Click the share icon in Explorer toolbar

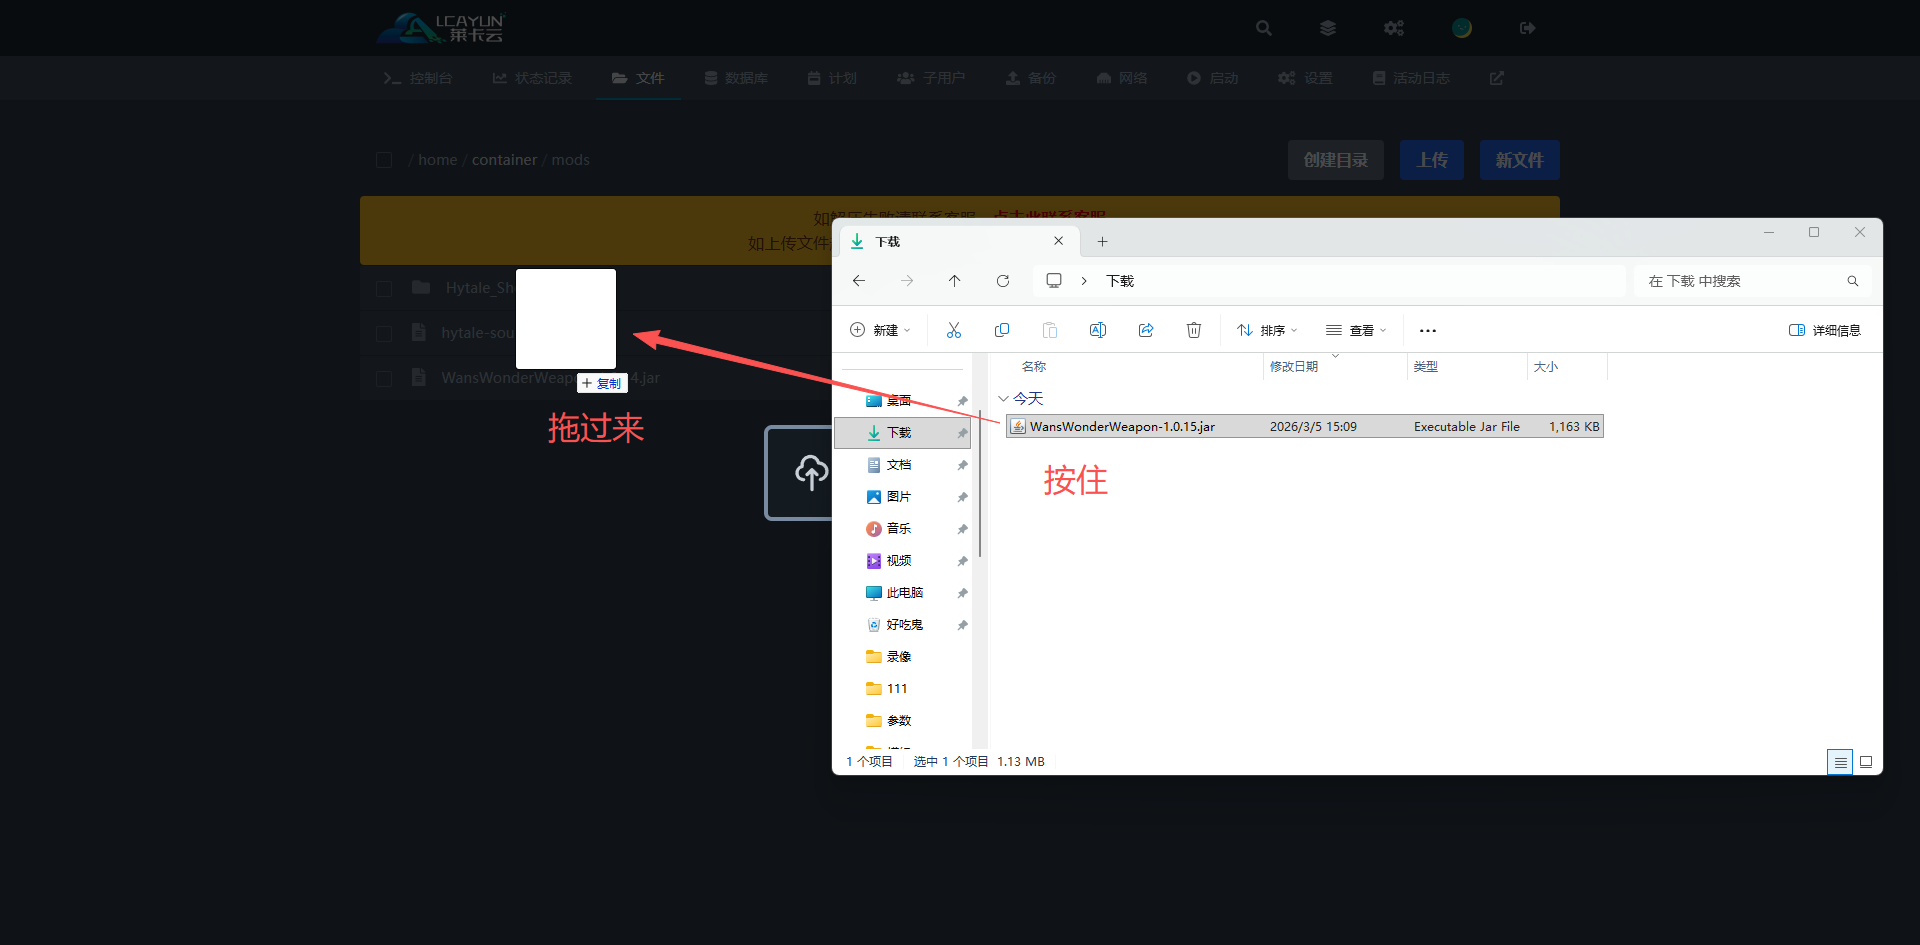(1145, 330)
